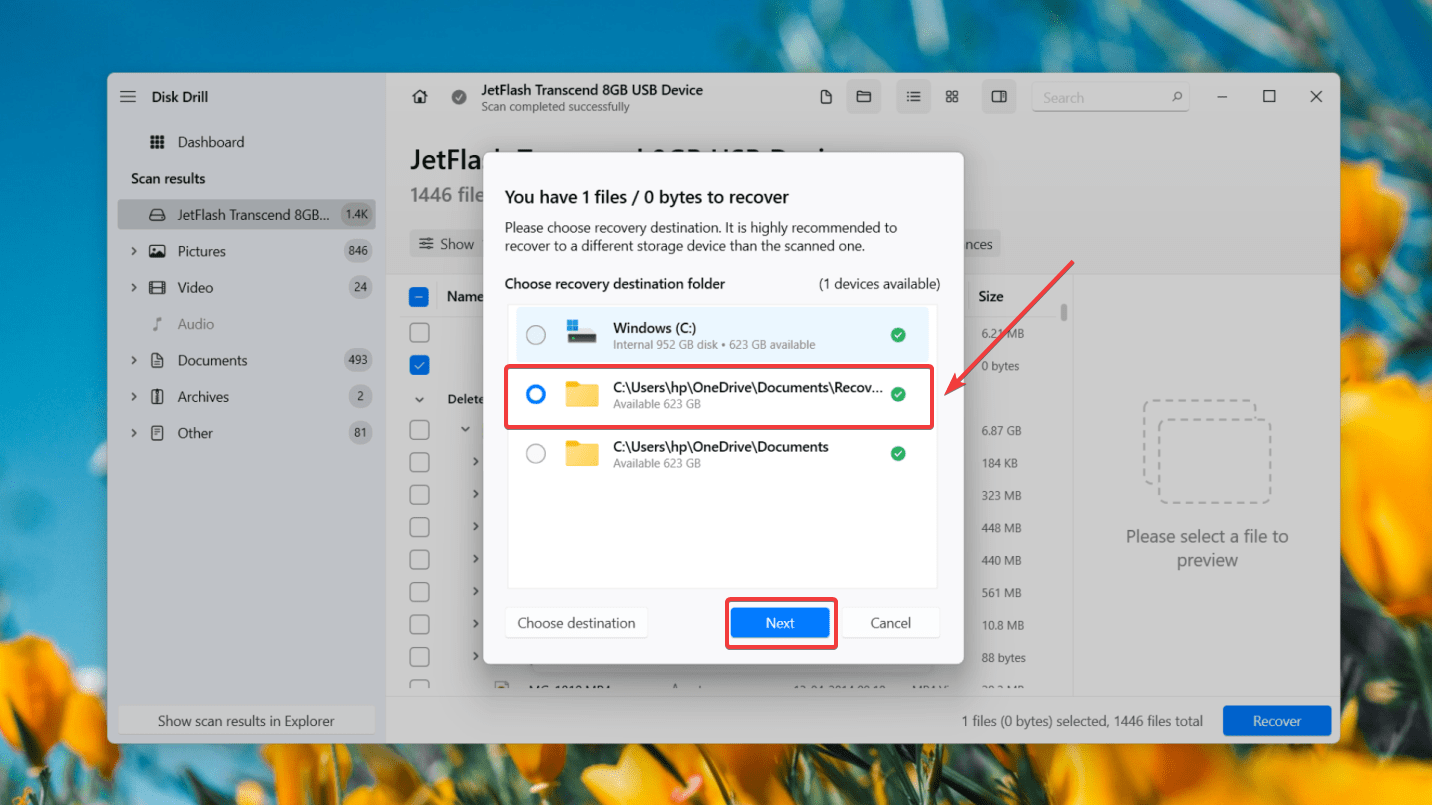Image resolution: width=1432 pixels, height=805 pixels.
Task: Click the folder icon for OneDrive\Documents
Action: [x=582, y=454]
